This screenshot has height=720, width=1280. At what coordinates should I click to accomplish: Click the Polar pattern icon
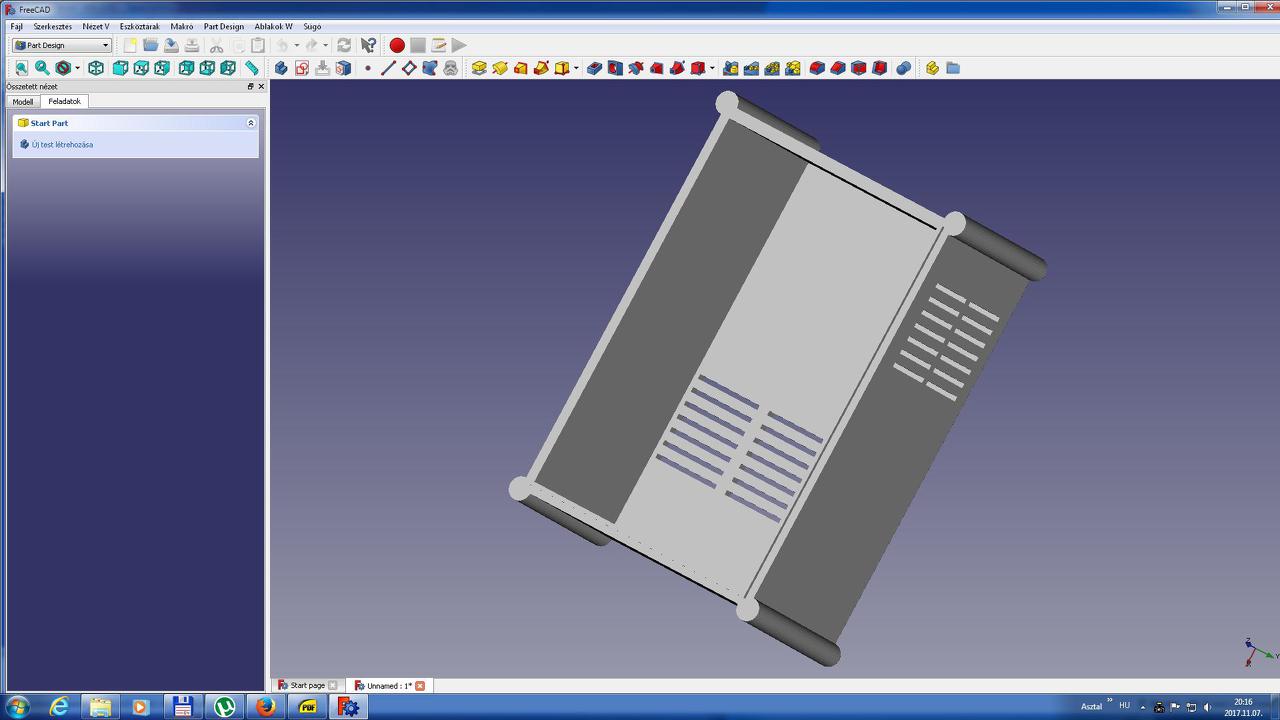773,68
